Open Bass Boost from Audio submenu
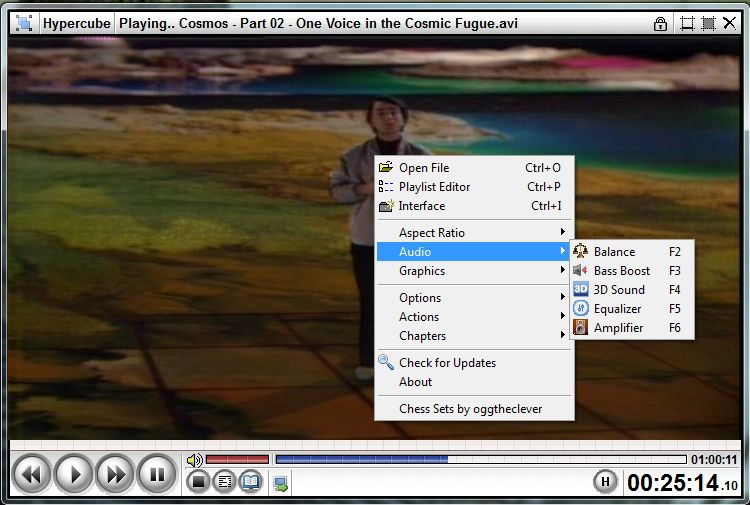 631,271
